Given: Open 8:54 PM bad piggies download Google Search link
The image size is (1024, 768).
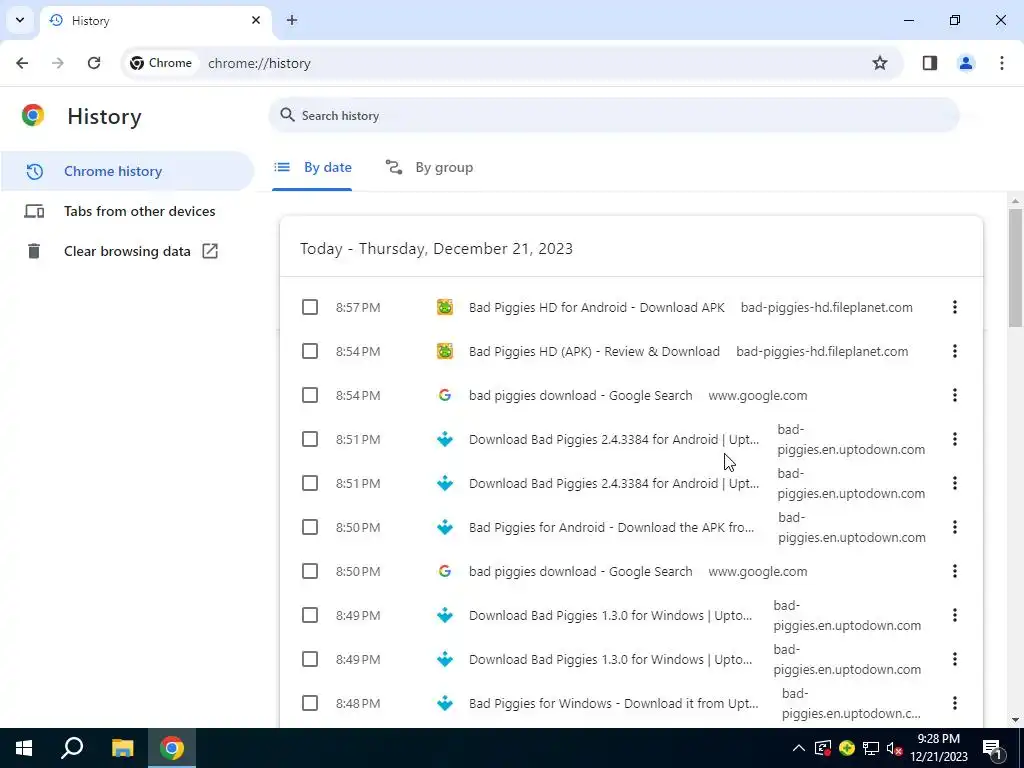Looking at the screenshot, I should tap(580, 396).
